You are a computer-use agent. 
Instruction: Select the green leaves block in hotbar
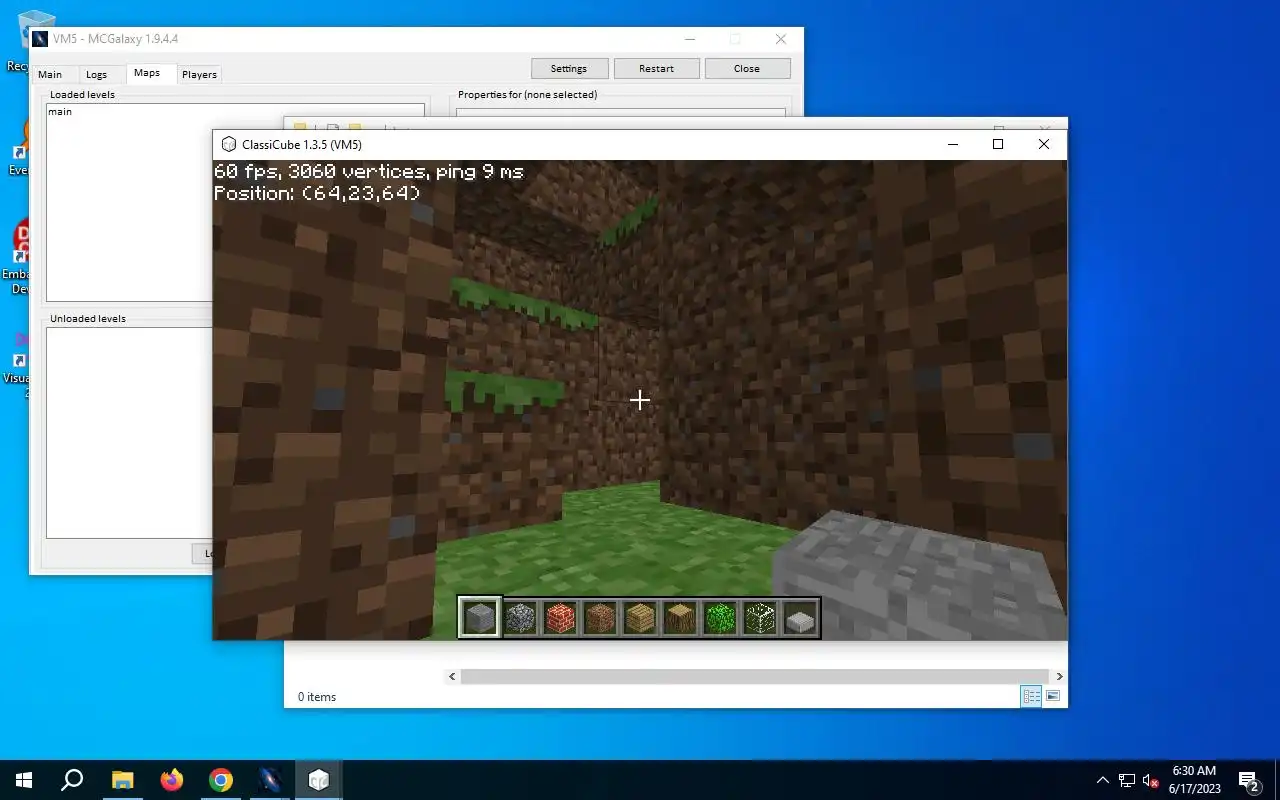[720, 618]
